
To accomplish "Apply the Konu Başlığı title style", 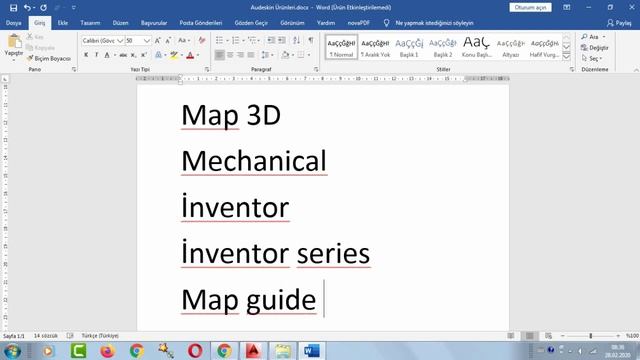I will coord(476,47).
